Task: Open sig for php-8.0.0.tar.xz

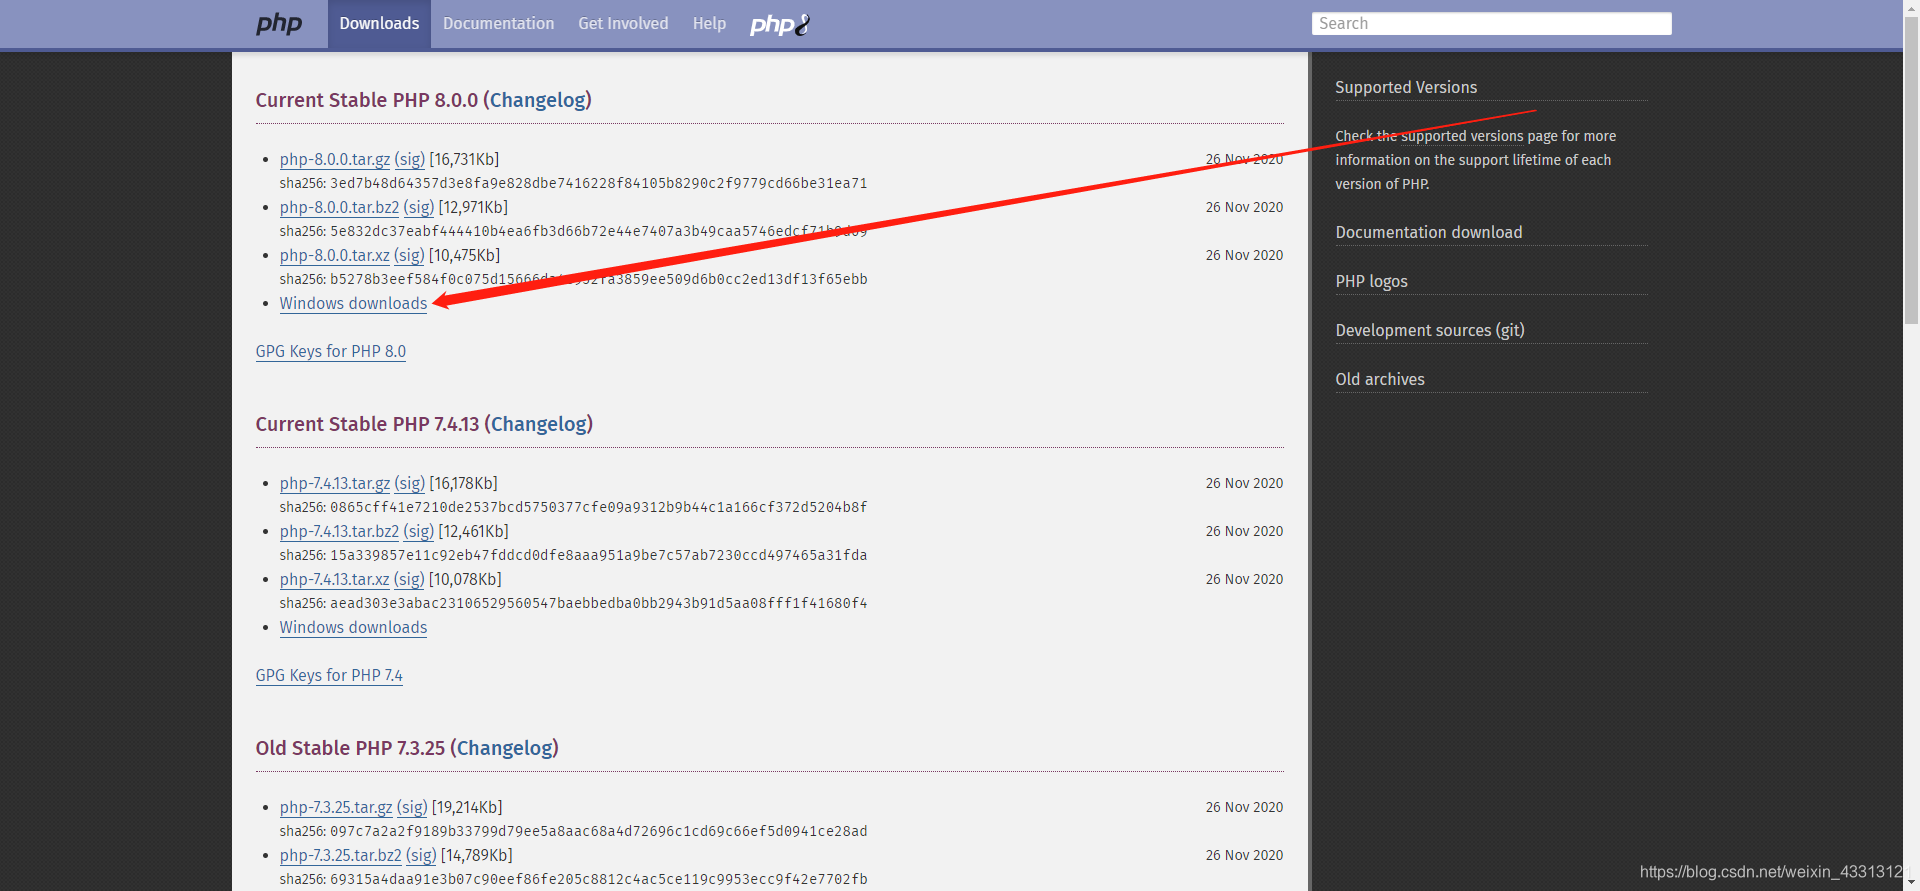Action: [x=409, y=255]
